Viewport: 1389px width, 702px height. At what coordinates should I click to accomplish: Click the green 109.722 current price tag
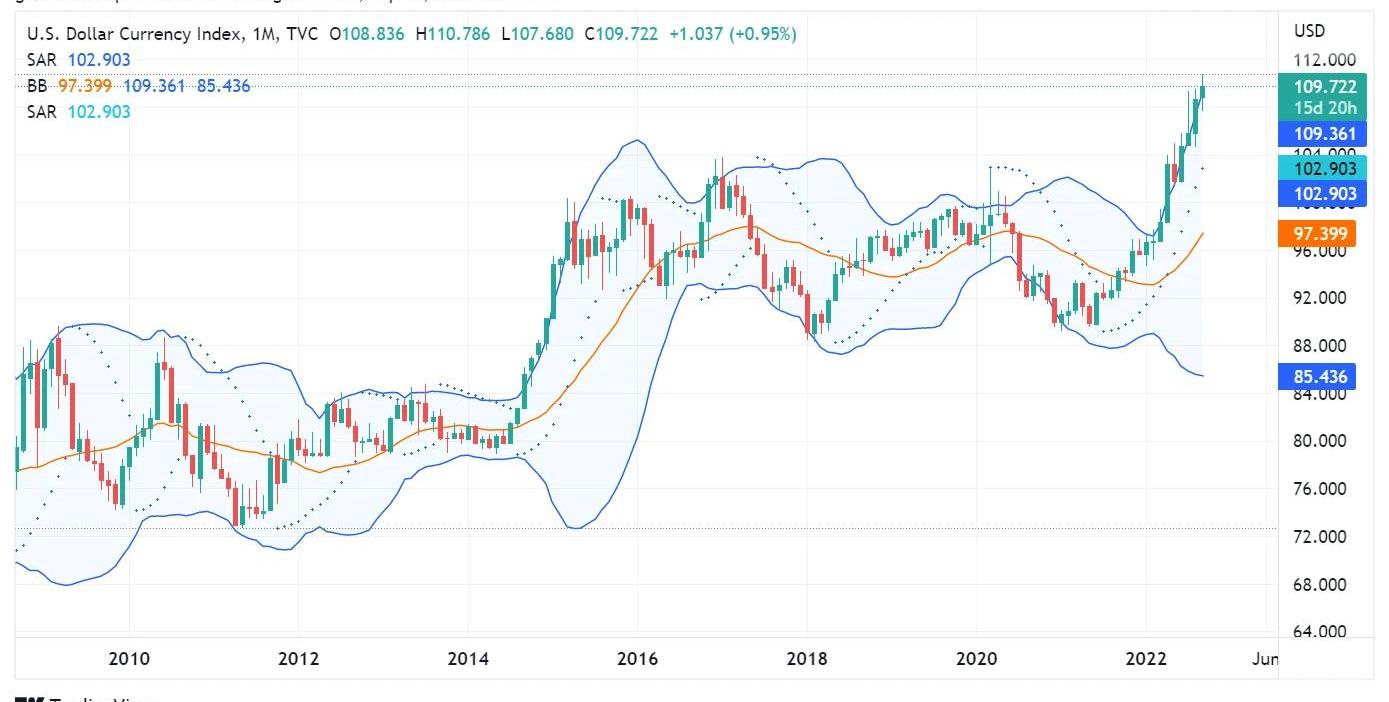click(x=1325, y=87)
